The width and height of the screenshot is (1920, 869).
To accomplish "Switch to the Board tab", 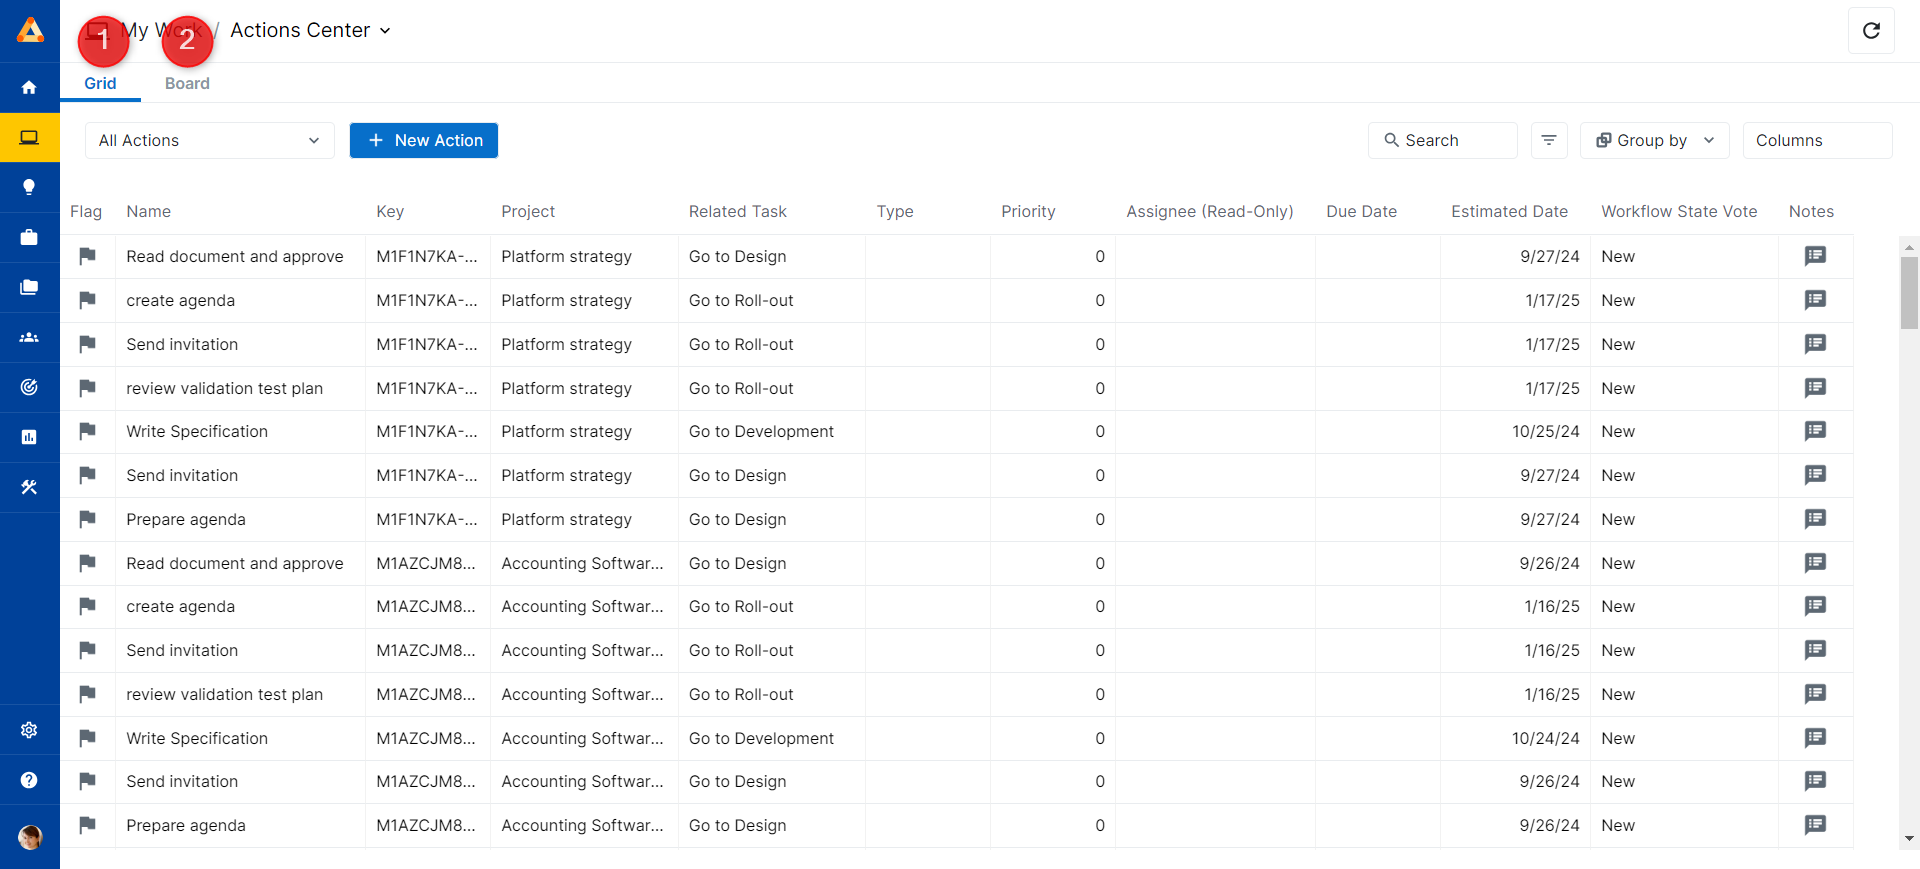I will pos(187,83).
